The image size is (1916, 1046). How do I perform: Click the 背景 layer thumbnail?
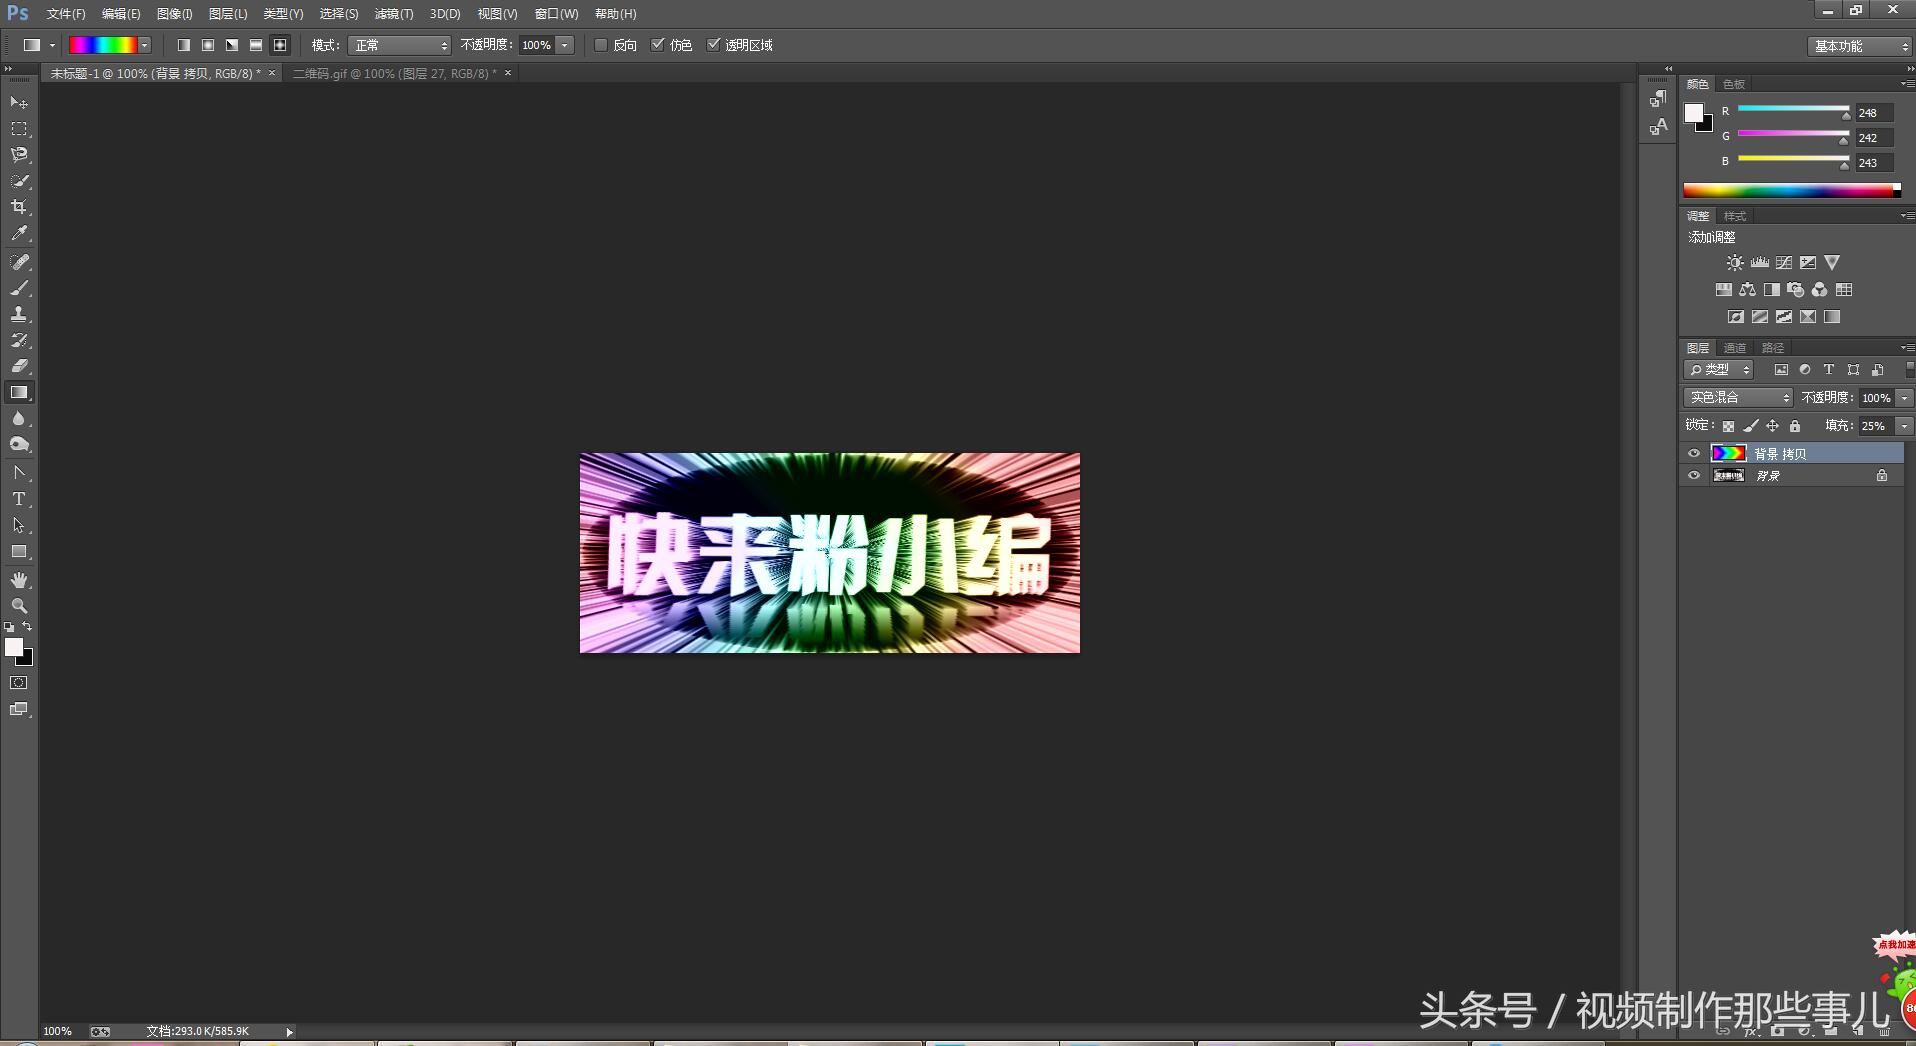[1730, 475]
